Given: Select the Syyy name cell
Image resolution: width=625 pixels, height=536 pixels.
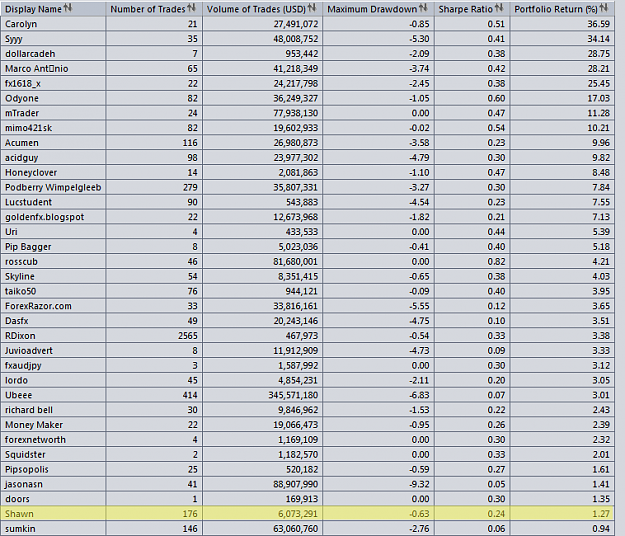Looking at the screenshot, I should [x=54, y=39].
